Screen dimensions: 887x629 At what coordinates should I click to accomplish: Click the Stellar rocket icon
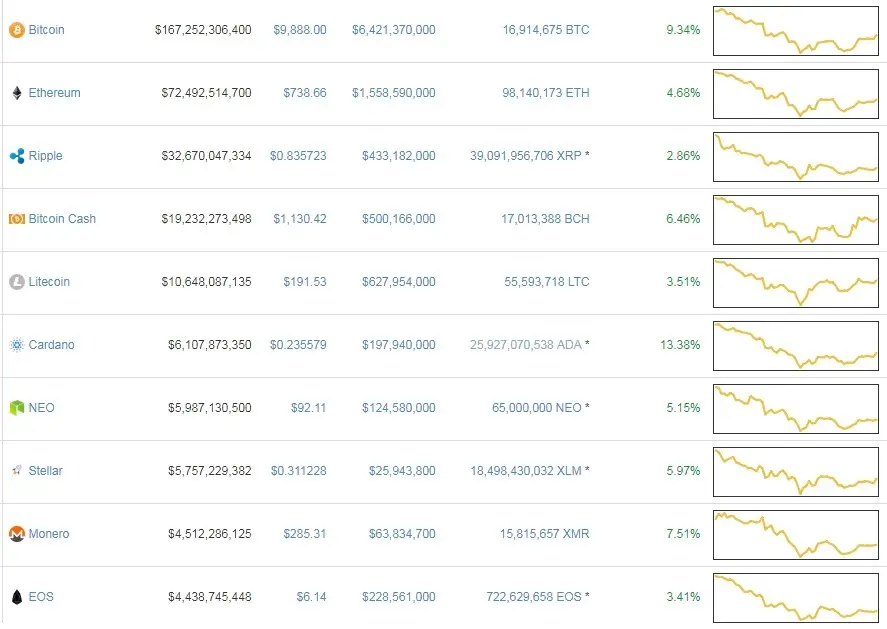click(x=17, y=471)
